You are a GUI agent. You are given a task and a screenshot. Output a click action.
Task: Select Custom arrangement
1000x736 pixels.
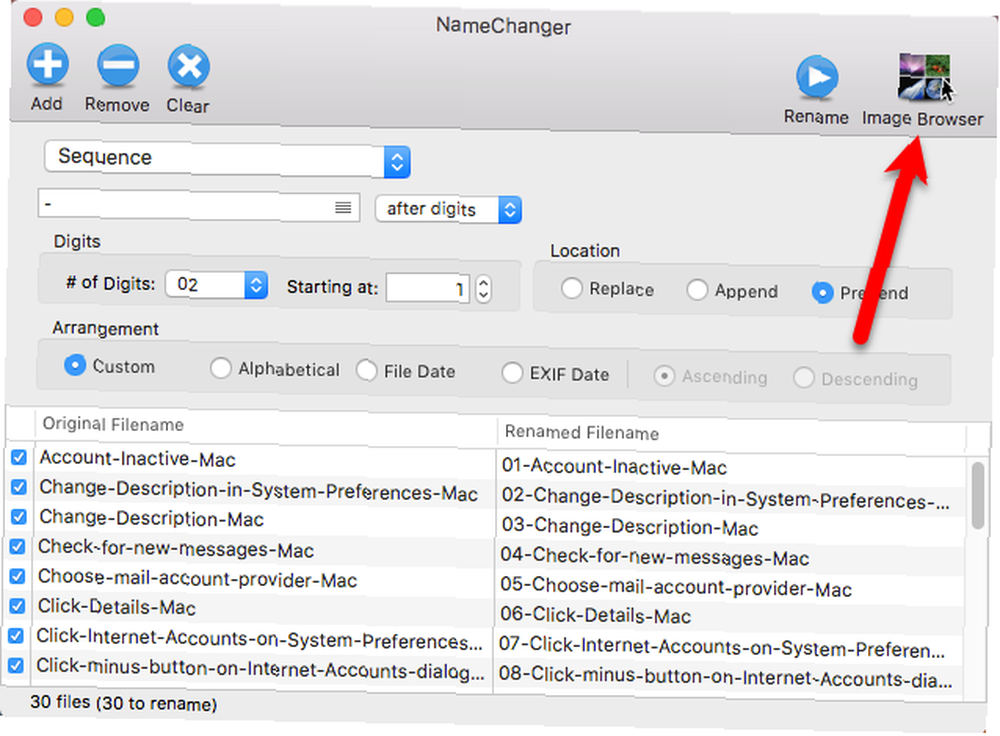(x=75, y=365)
